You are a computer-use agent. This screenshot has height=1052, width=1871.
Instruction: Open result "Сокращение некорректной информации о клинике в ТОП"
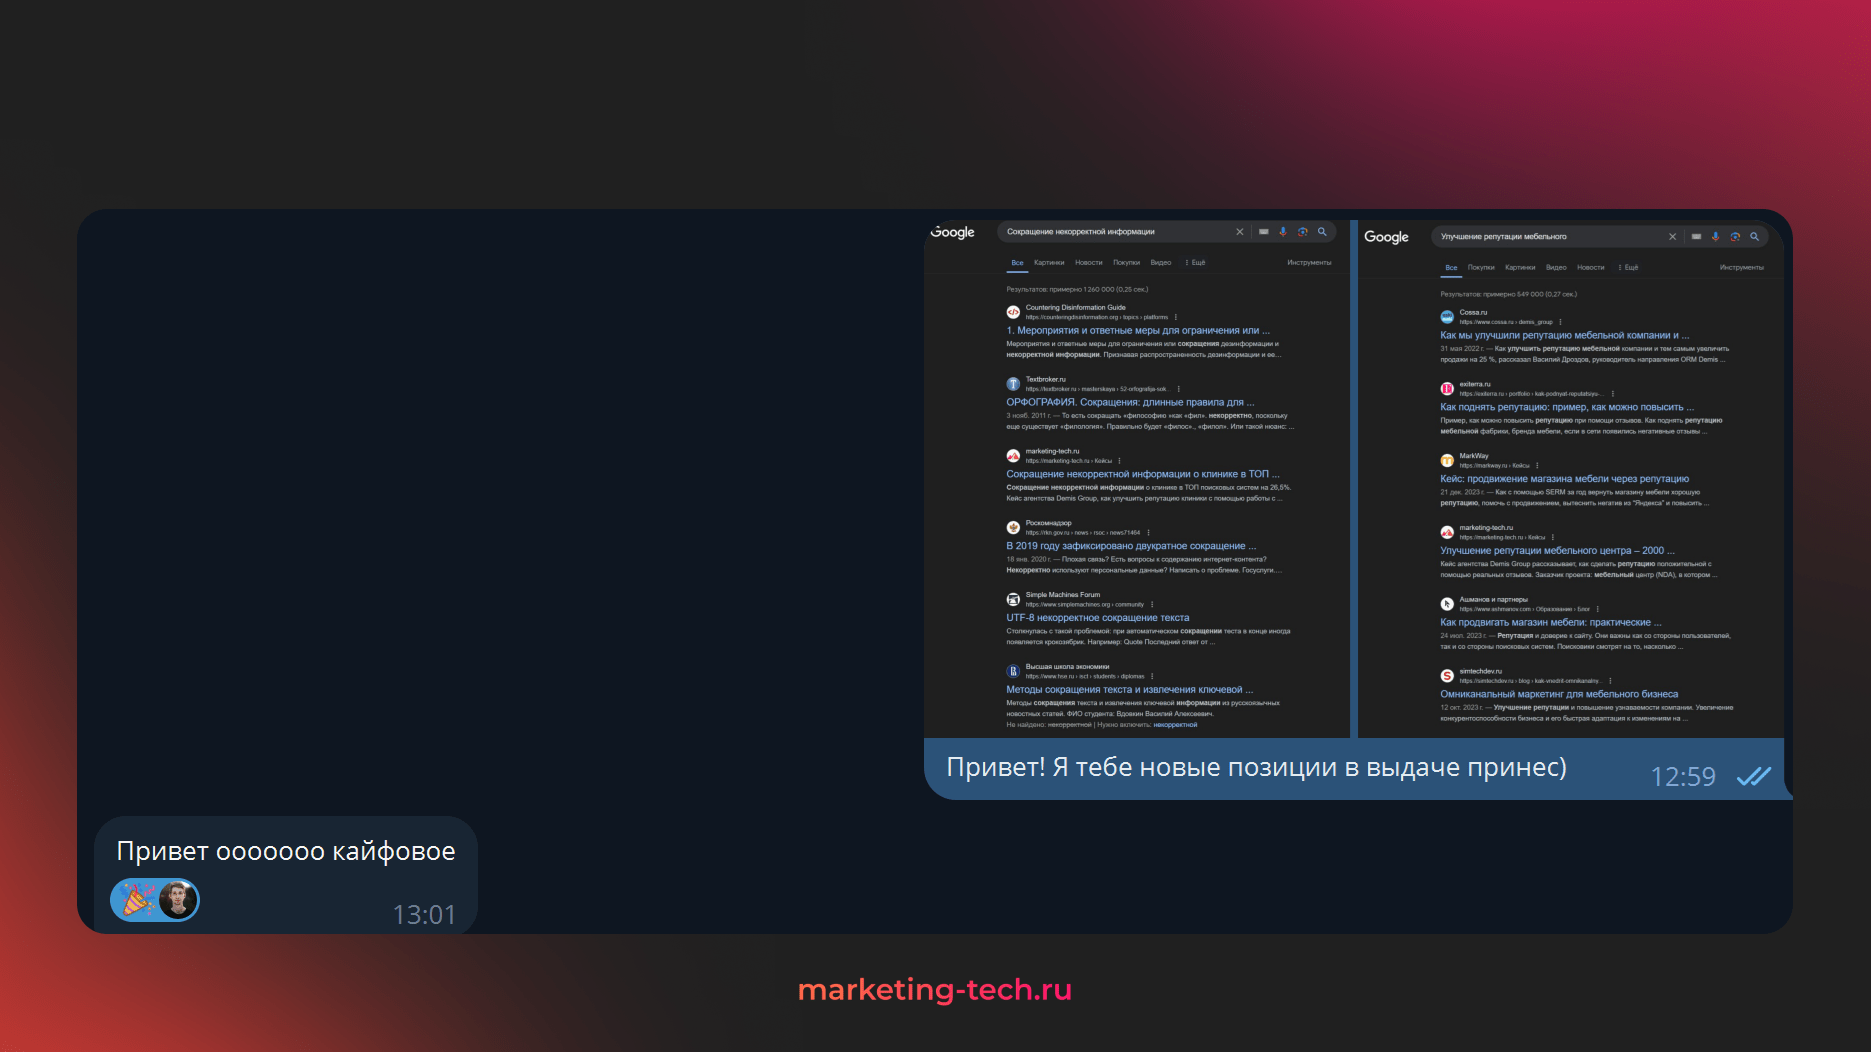pos(1142,474)
